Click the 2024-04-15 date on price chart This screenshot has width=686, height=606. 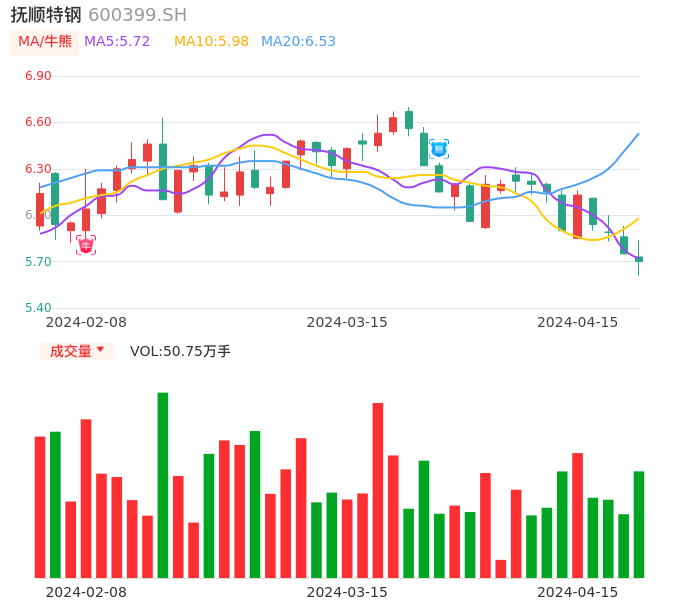[x=578, y=322]
